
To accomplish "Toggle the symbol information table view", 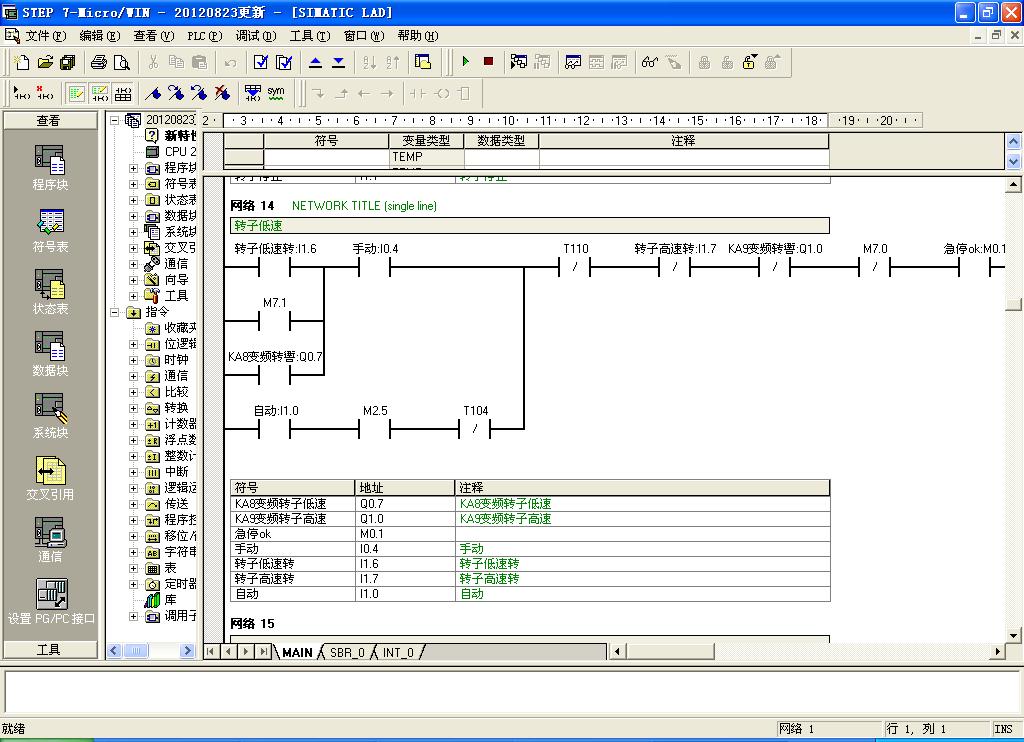I will pyautogui.click(x=122, y=93).
